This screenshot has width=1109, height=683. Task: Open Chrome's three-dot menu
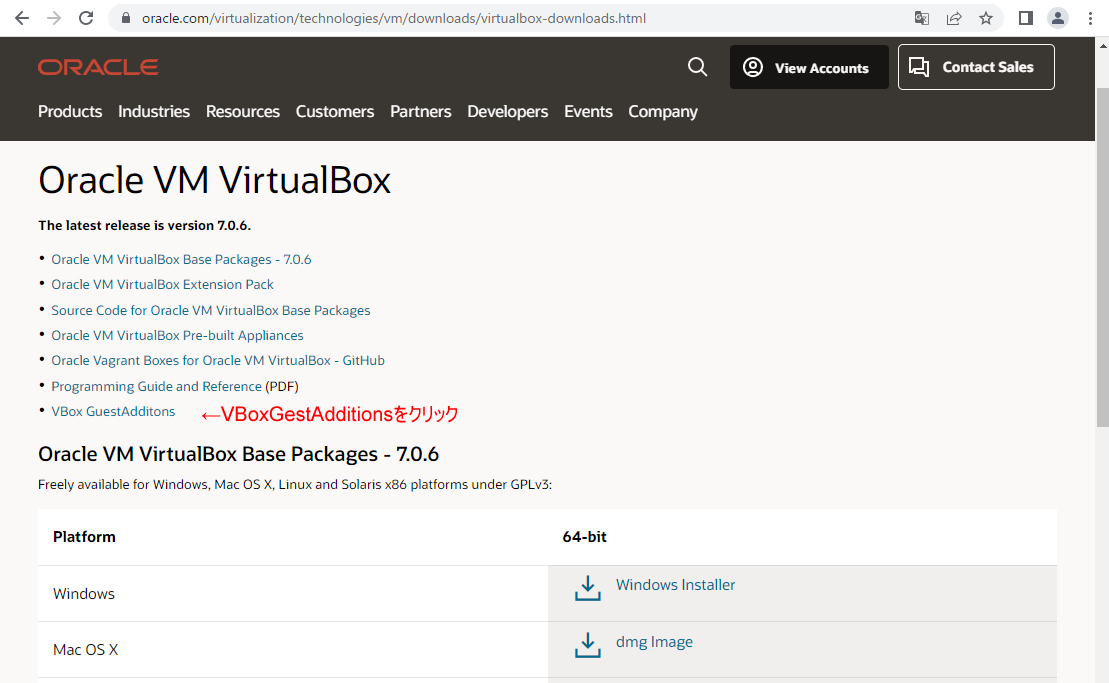(1090, 18)
